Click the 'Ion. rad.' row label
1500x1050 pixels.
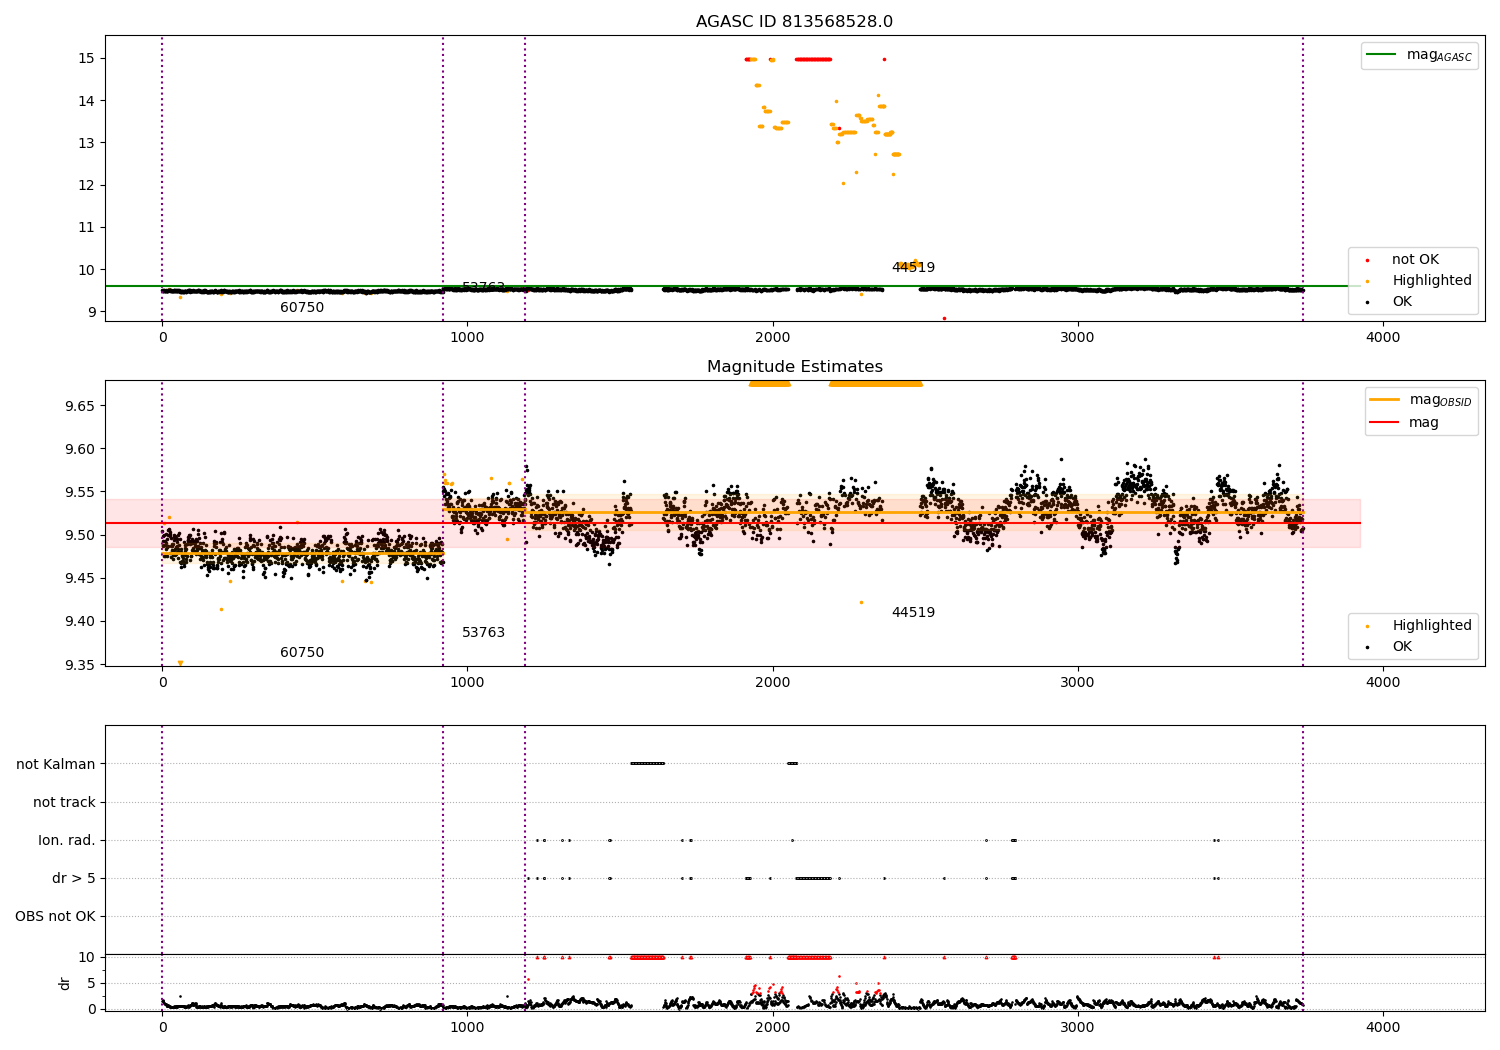coord(67,841)
